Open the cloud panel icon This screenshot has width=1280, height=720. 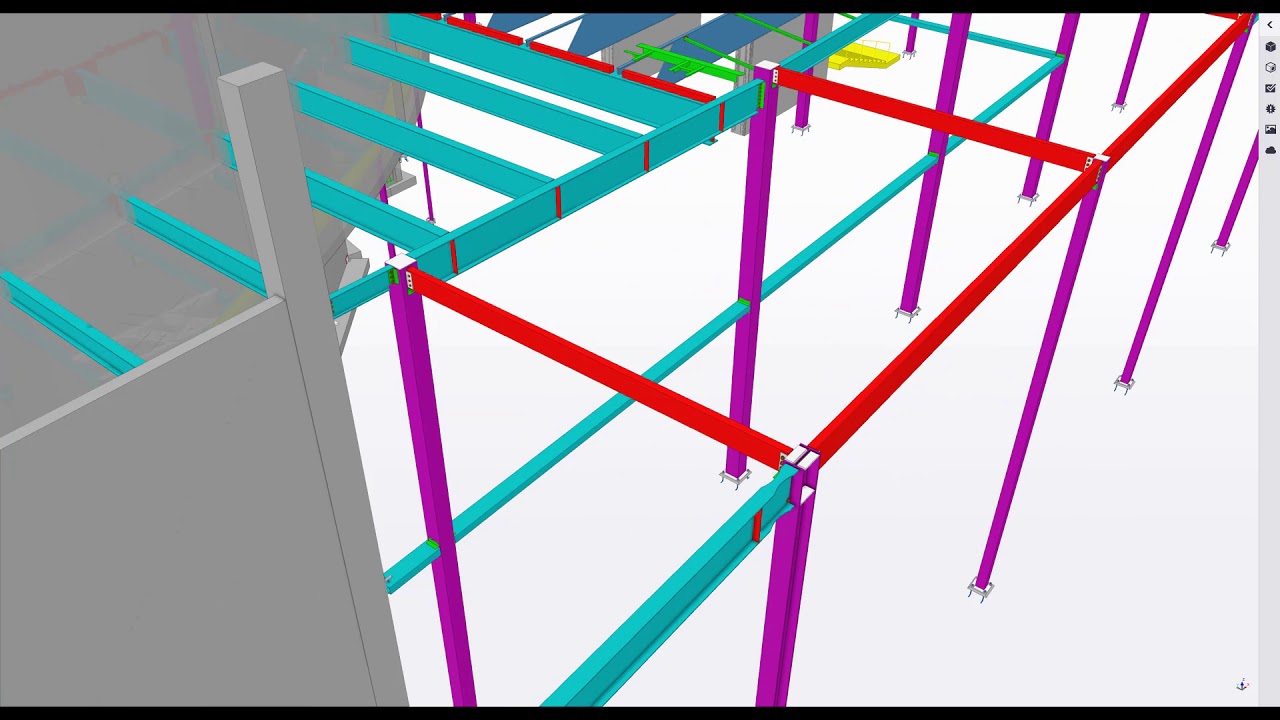1270,150
